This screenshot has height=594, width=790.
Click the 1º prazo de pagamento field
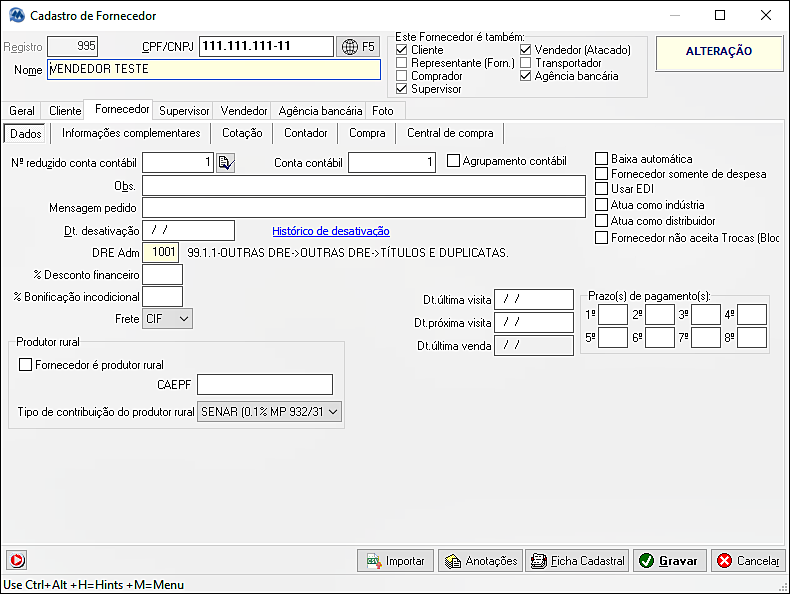[613, 314]
